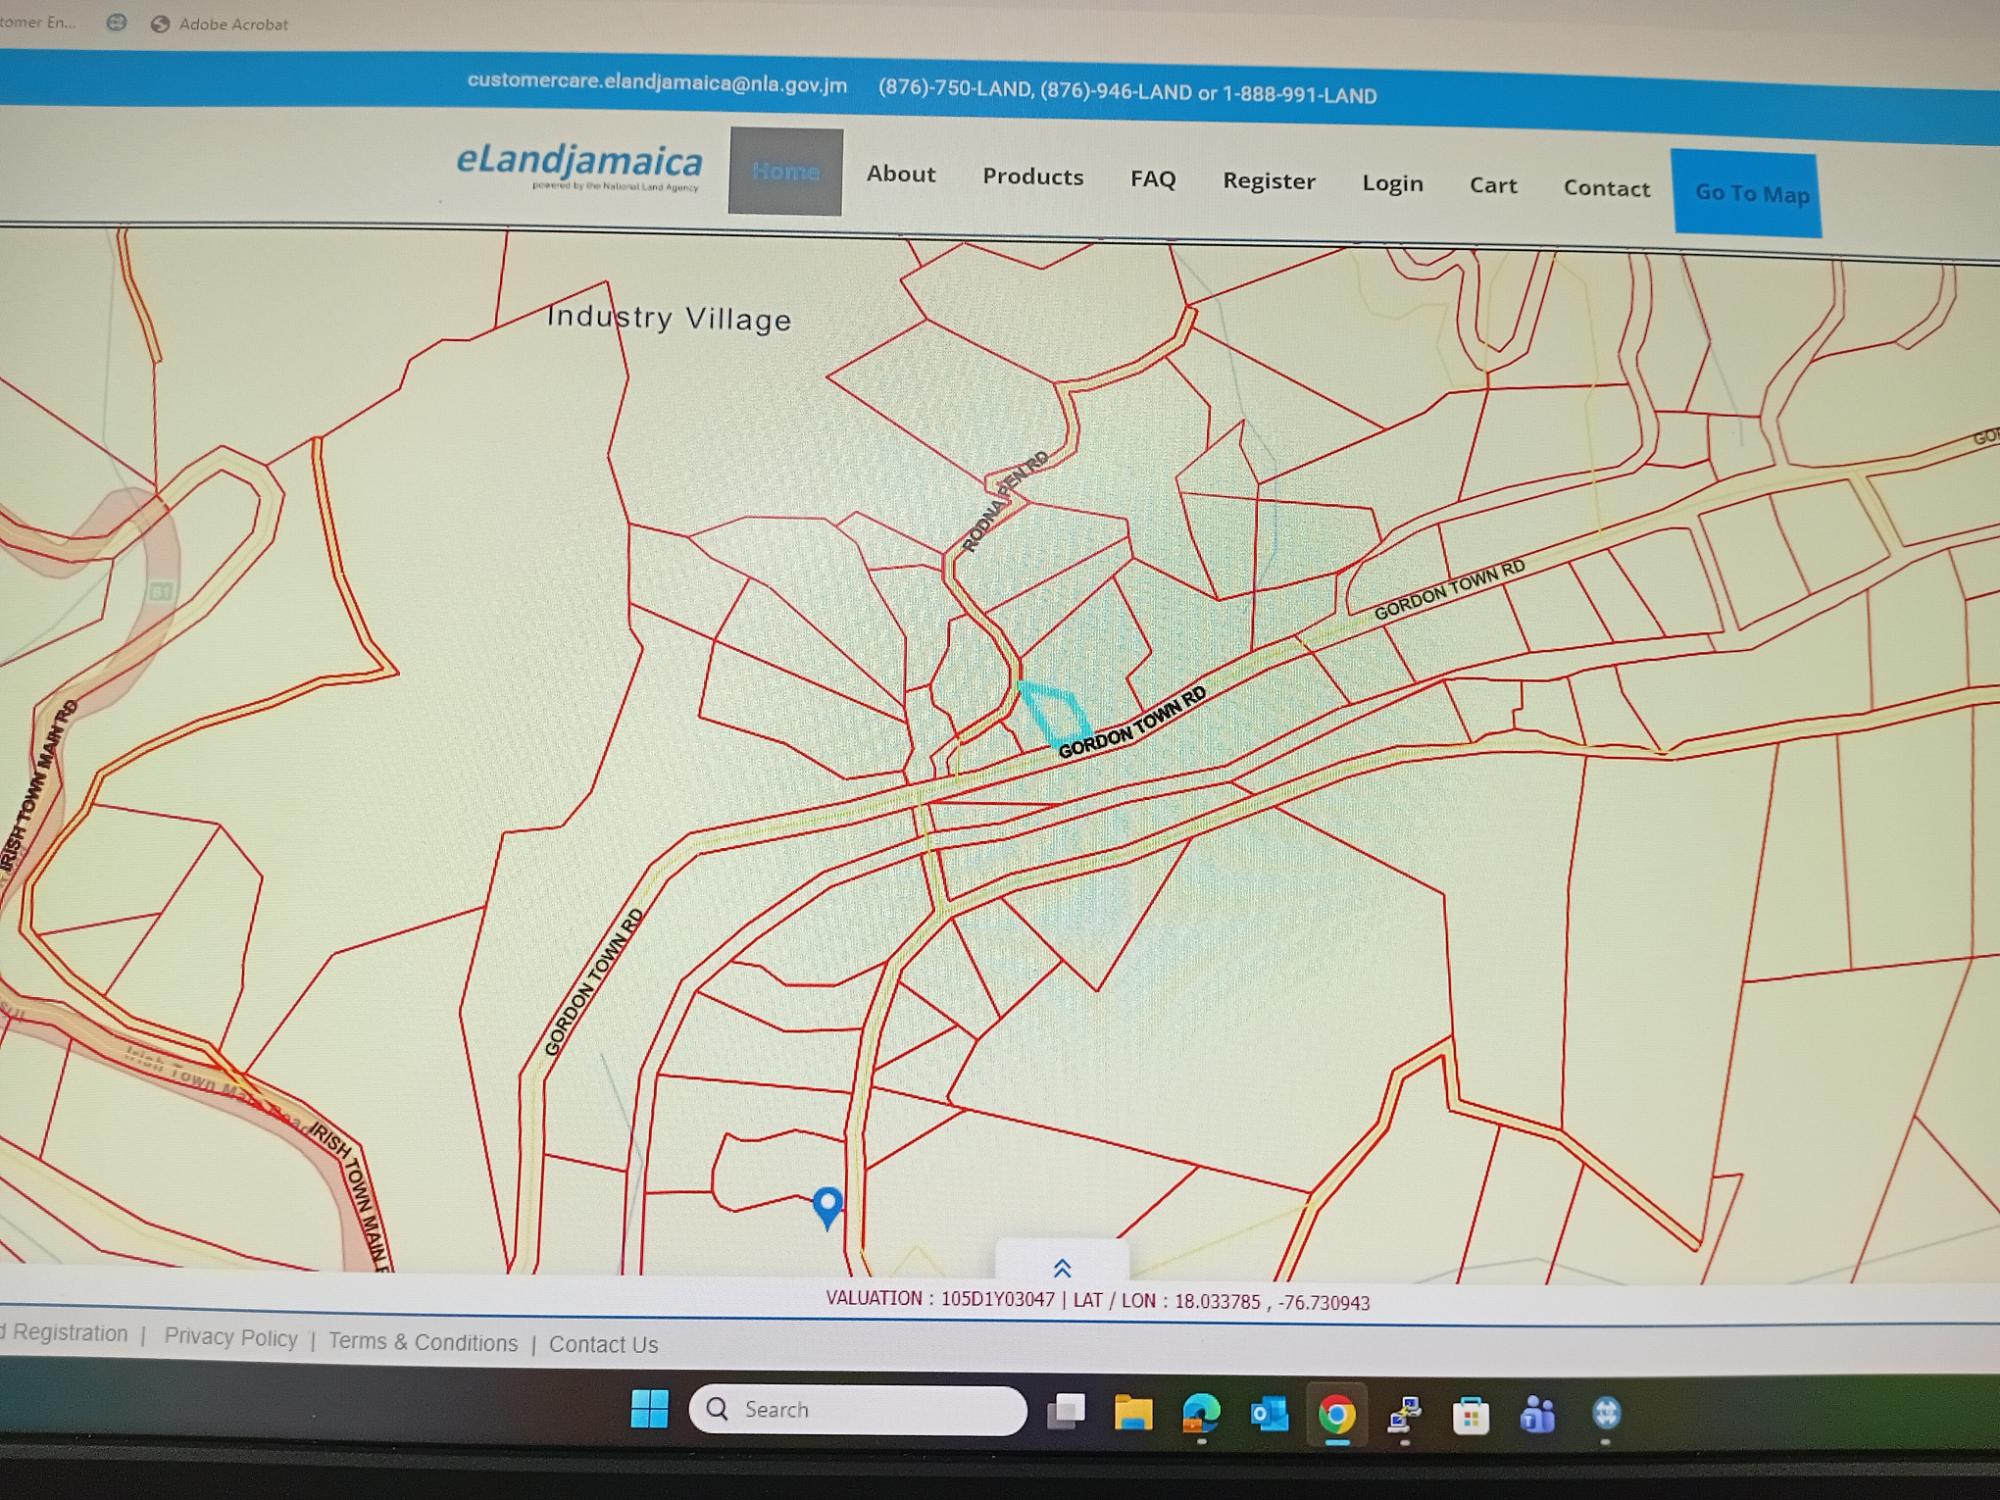View the Cart page
Viewport: 2000px width, 1500px height.
[x=1493, y=185]
